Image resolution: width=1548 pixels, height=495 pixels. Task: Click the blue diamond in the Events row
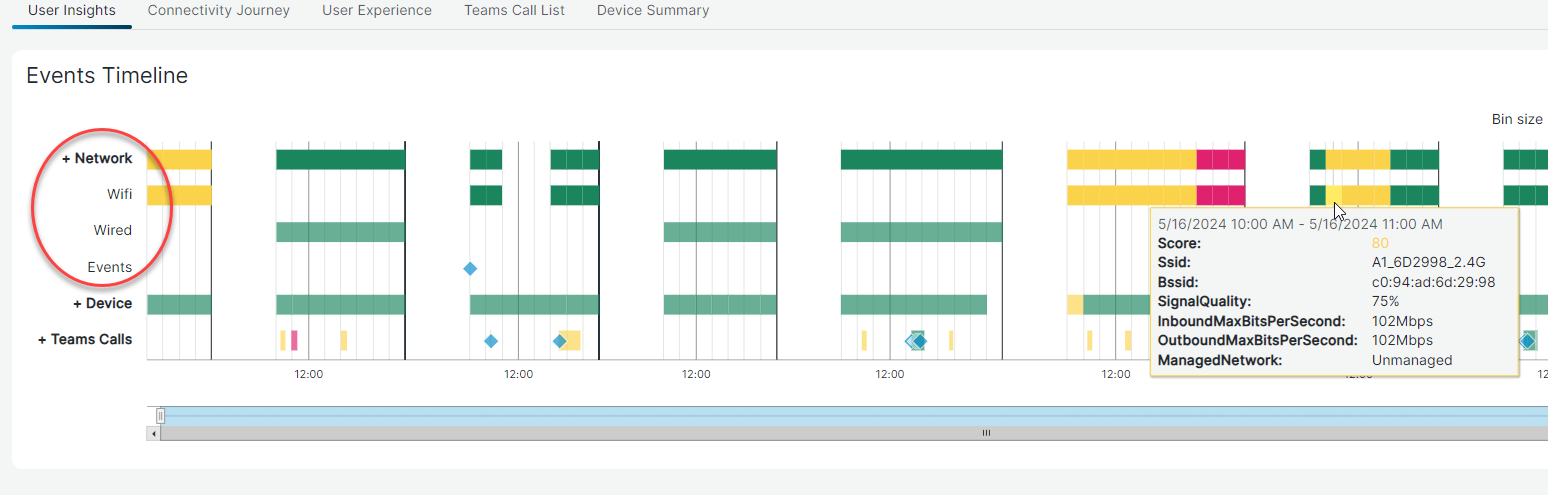click(x=470, y=268)
